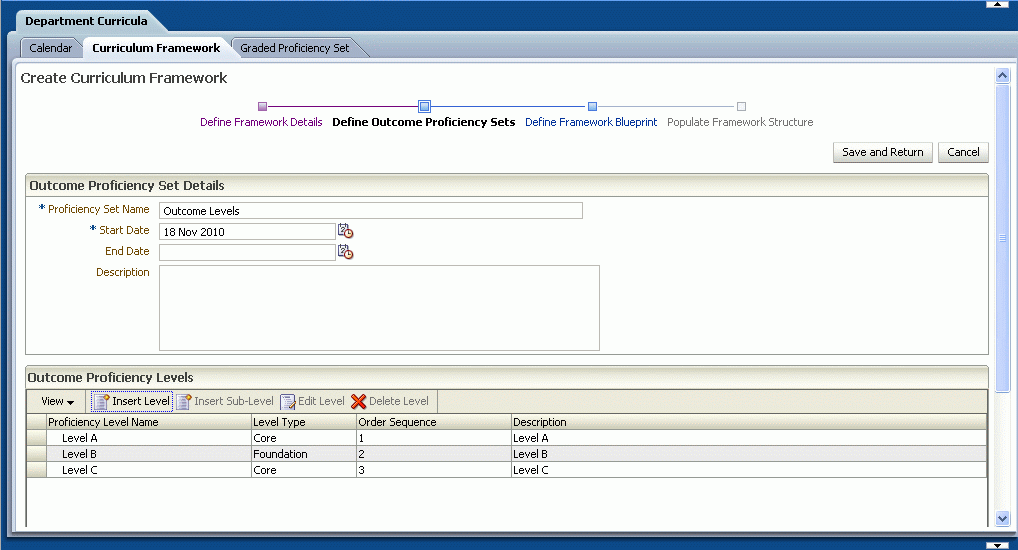The image size is (1018, 550).
Task: Select the Define Framework Blueprint step marker
Action: [x=592, y=106]
